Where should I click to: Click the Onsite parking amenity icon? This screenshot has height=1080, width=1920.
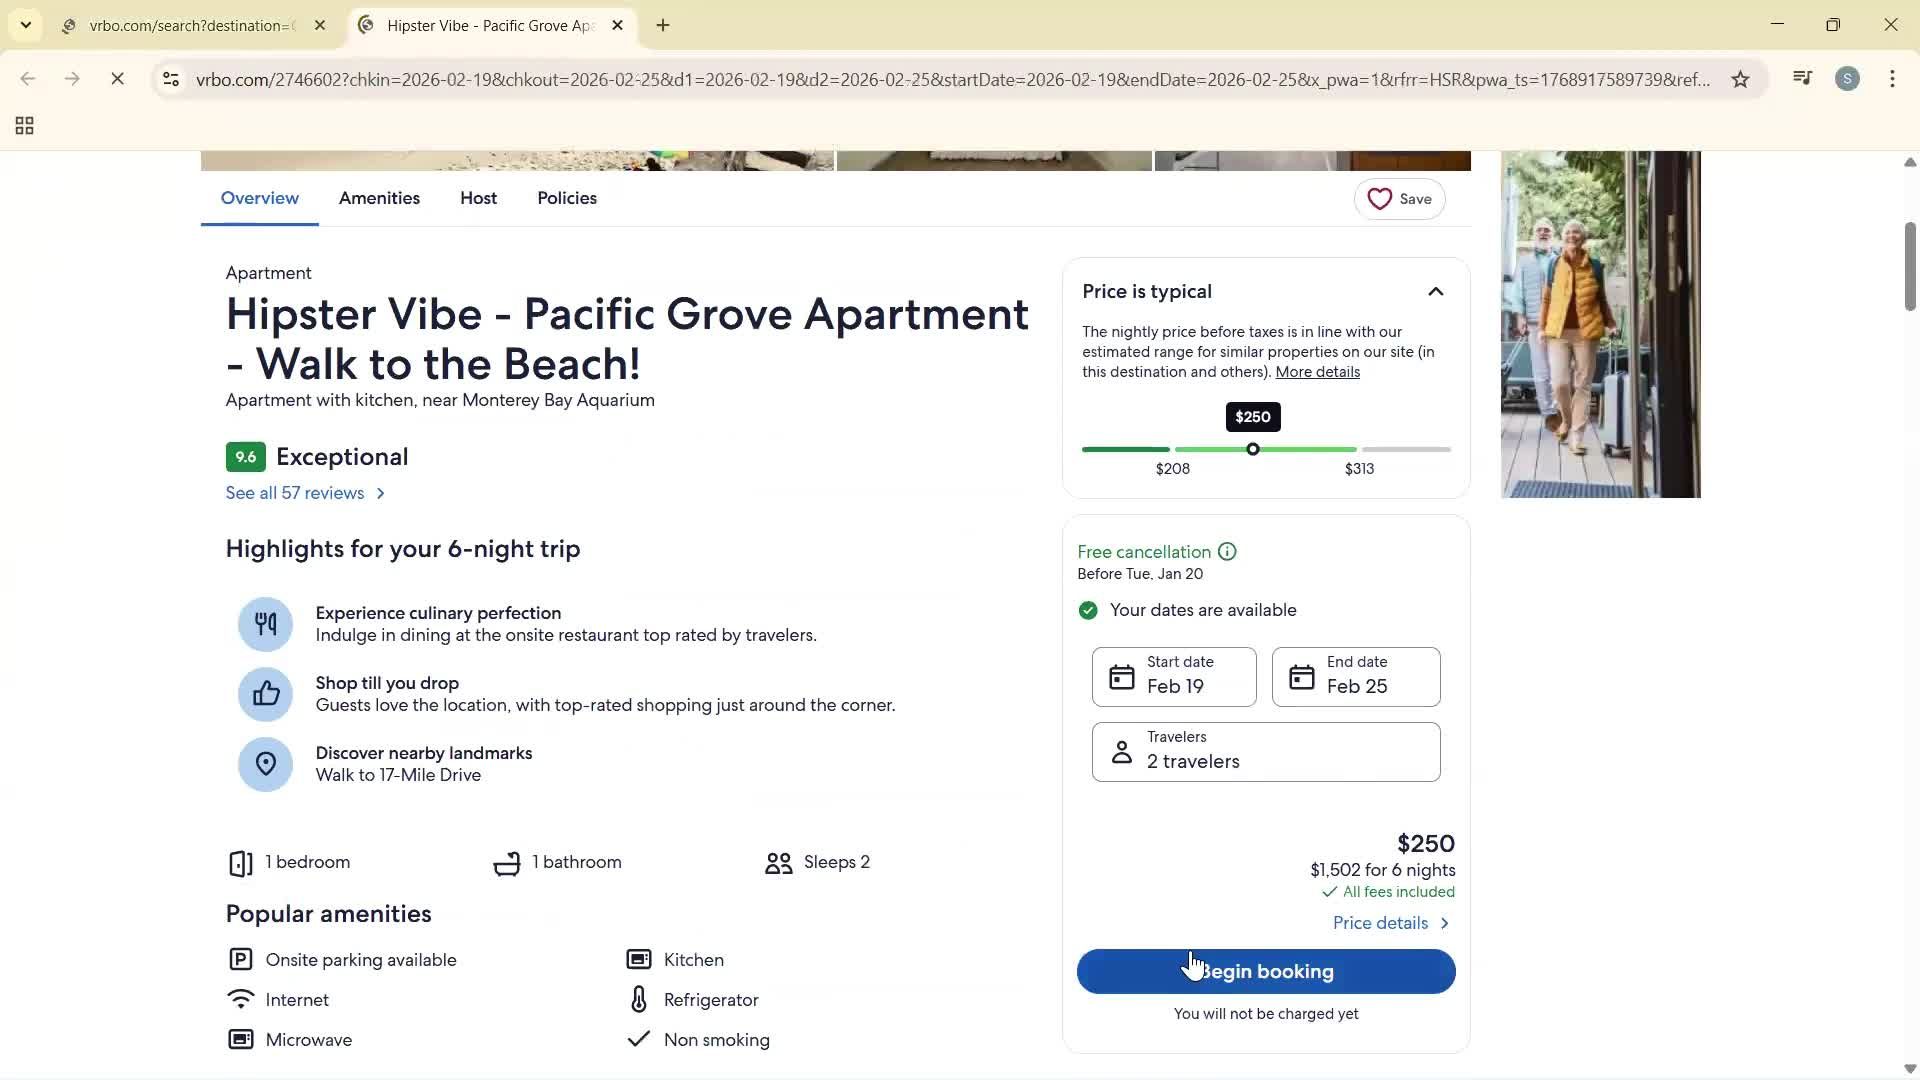[240, 958]
